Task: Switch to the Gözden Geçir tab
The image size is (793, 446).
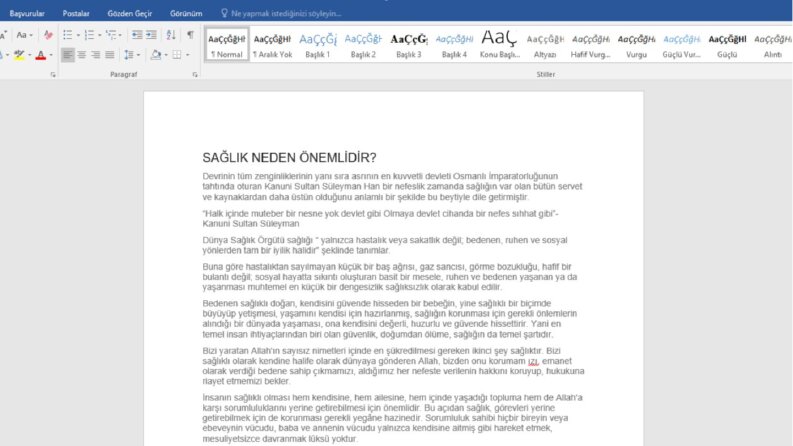Action: tap(129, 14)
